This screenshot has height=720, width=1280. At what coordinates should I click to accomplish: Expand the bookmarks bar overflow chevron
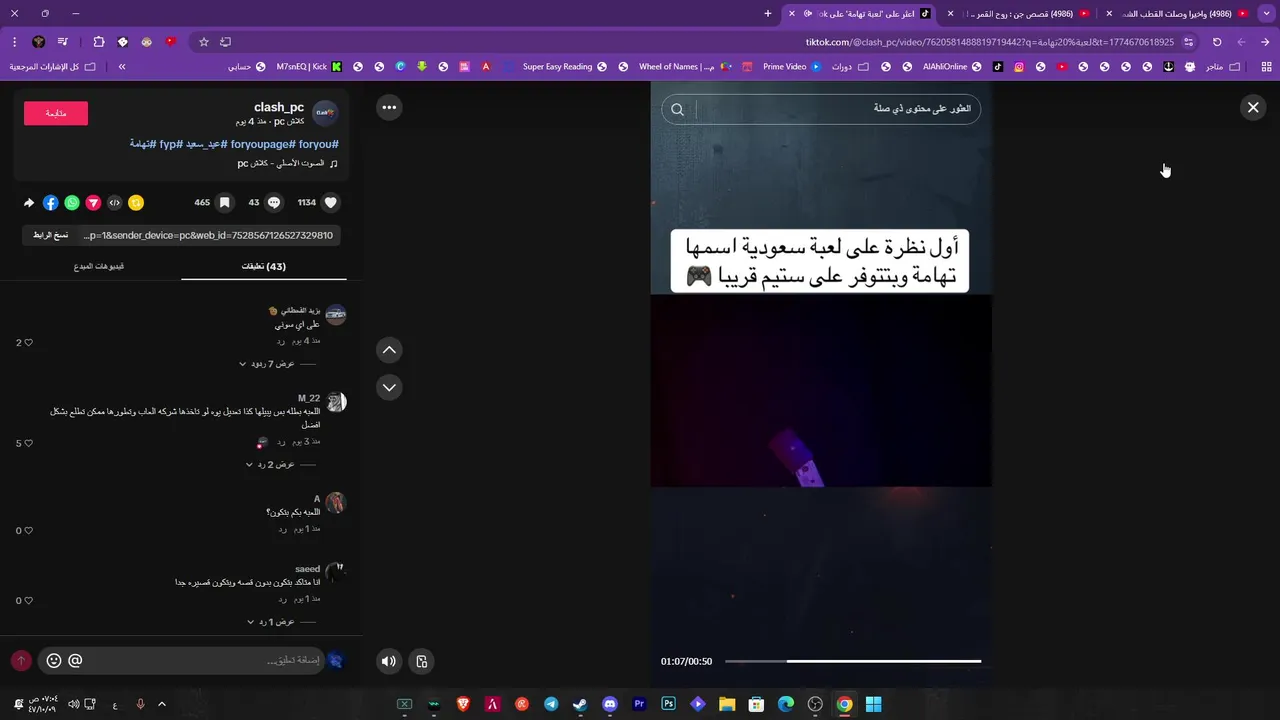122,67
